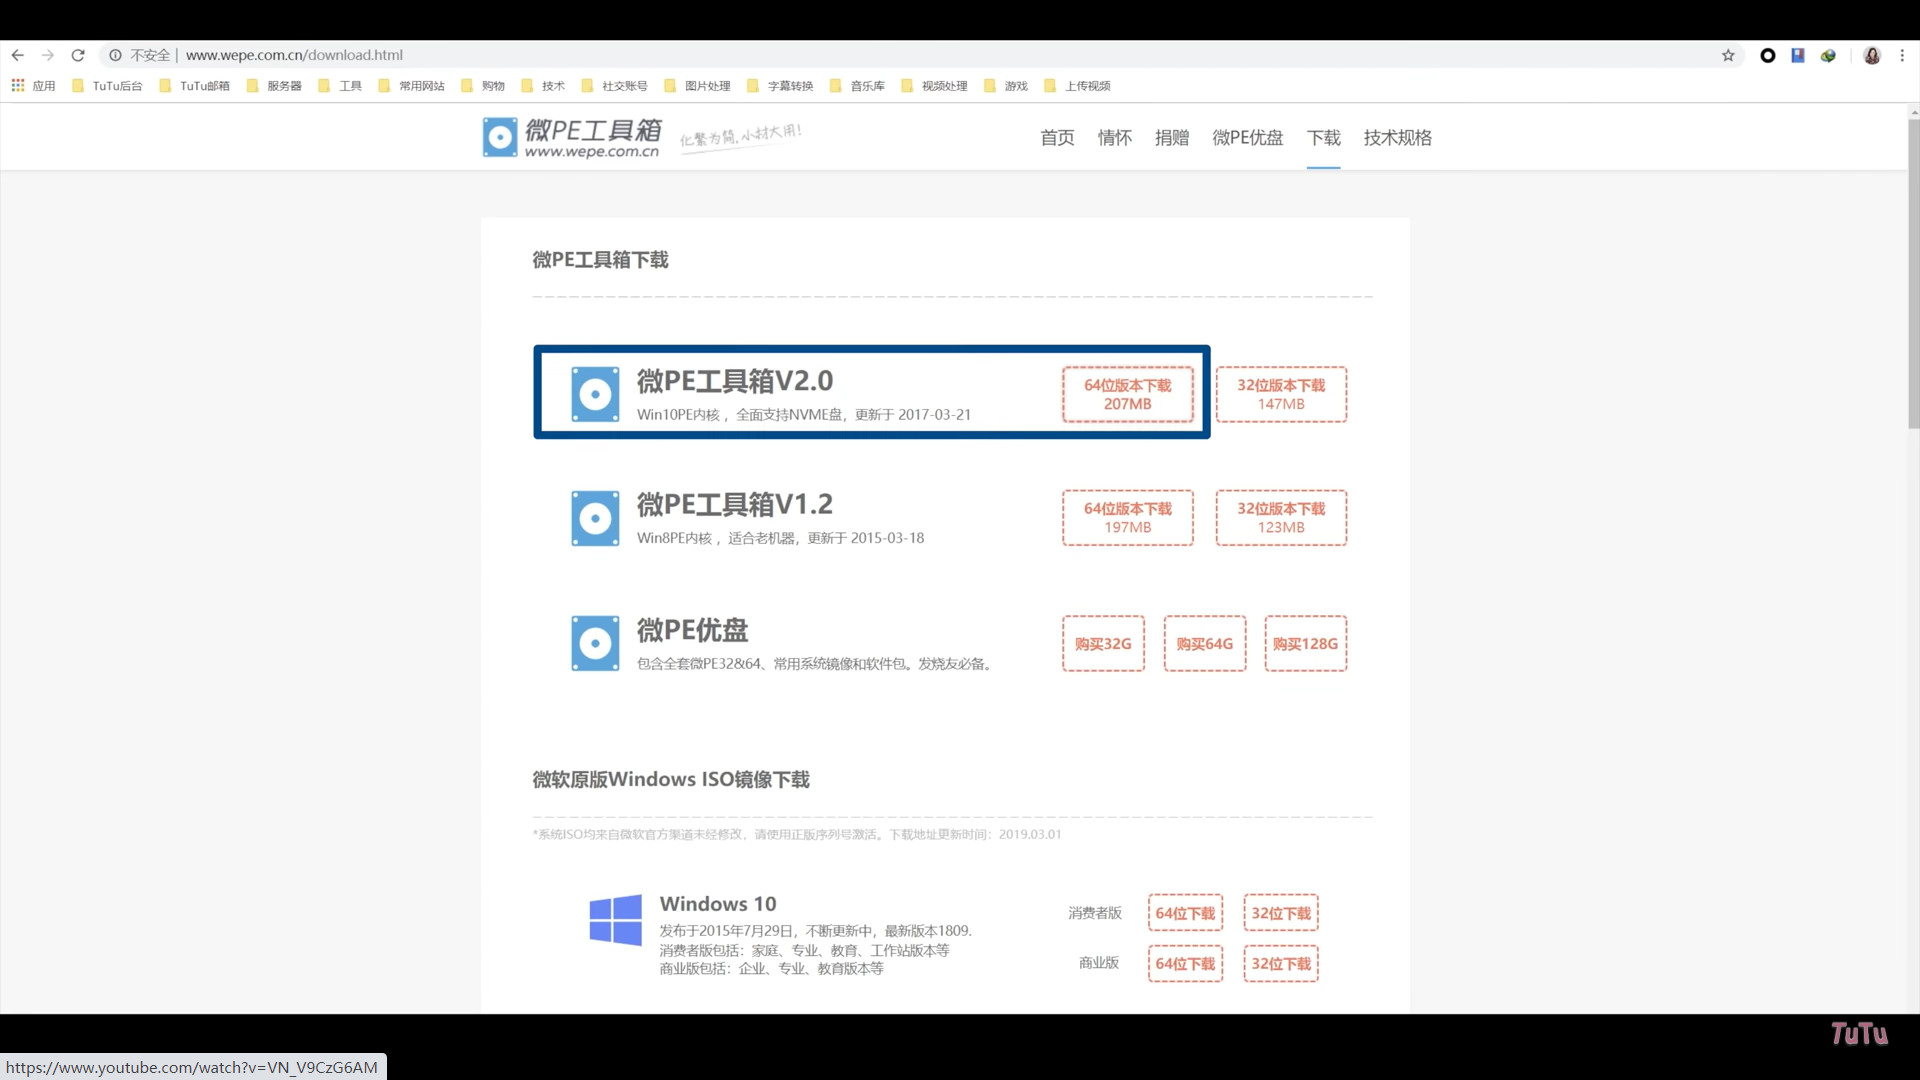Reload the page with the refresh icon
Viewport: 1920px width, 1080px height.
pos(78,55)
